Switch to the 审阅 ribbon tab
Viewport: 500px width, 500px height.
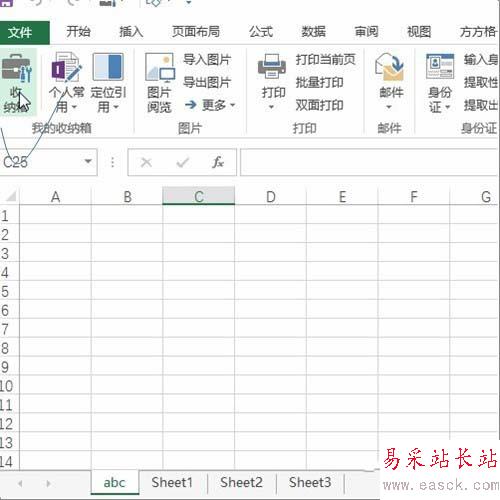[366, 32]
